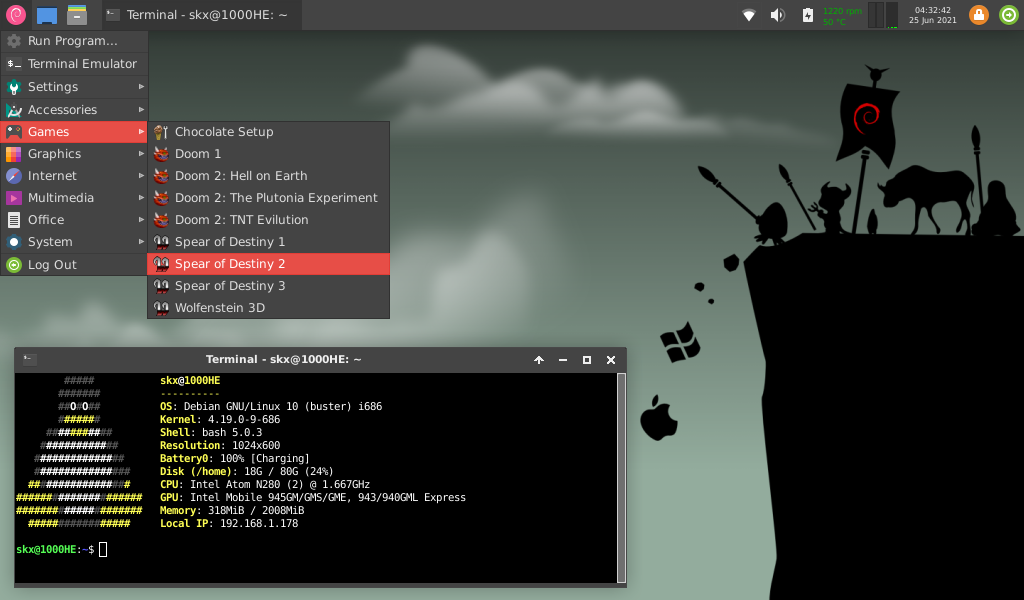This screenshot has width=1024, height=600.
Task: Open the Multimedia submenu
Action: coord(74,197)
